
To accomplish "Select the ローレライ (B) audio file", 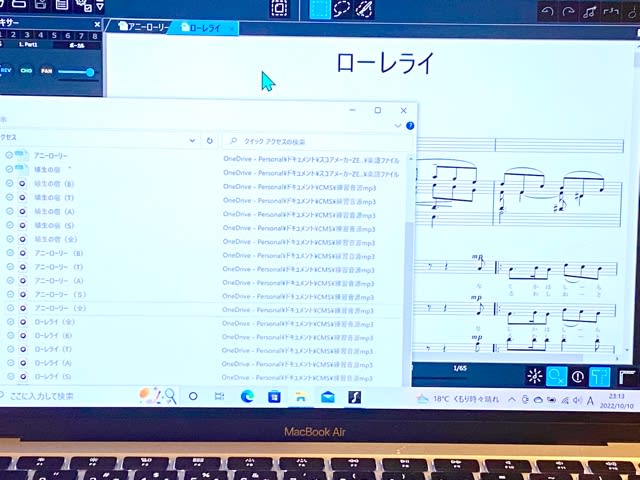I will click(53, 336).
